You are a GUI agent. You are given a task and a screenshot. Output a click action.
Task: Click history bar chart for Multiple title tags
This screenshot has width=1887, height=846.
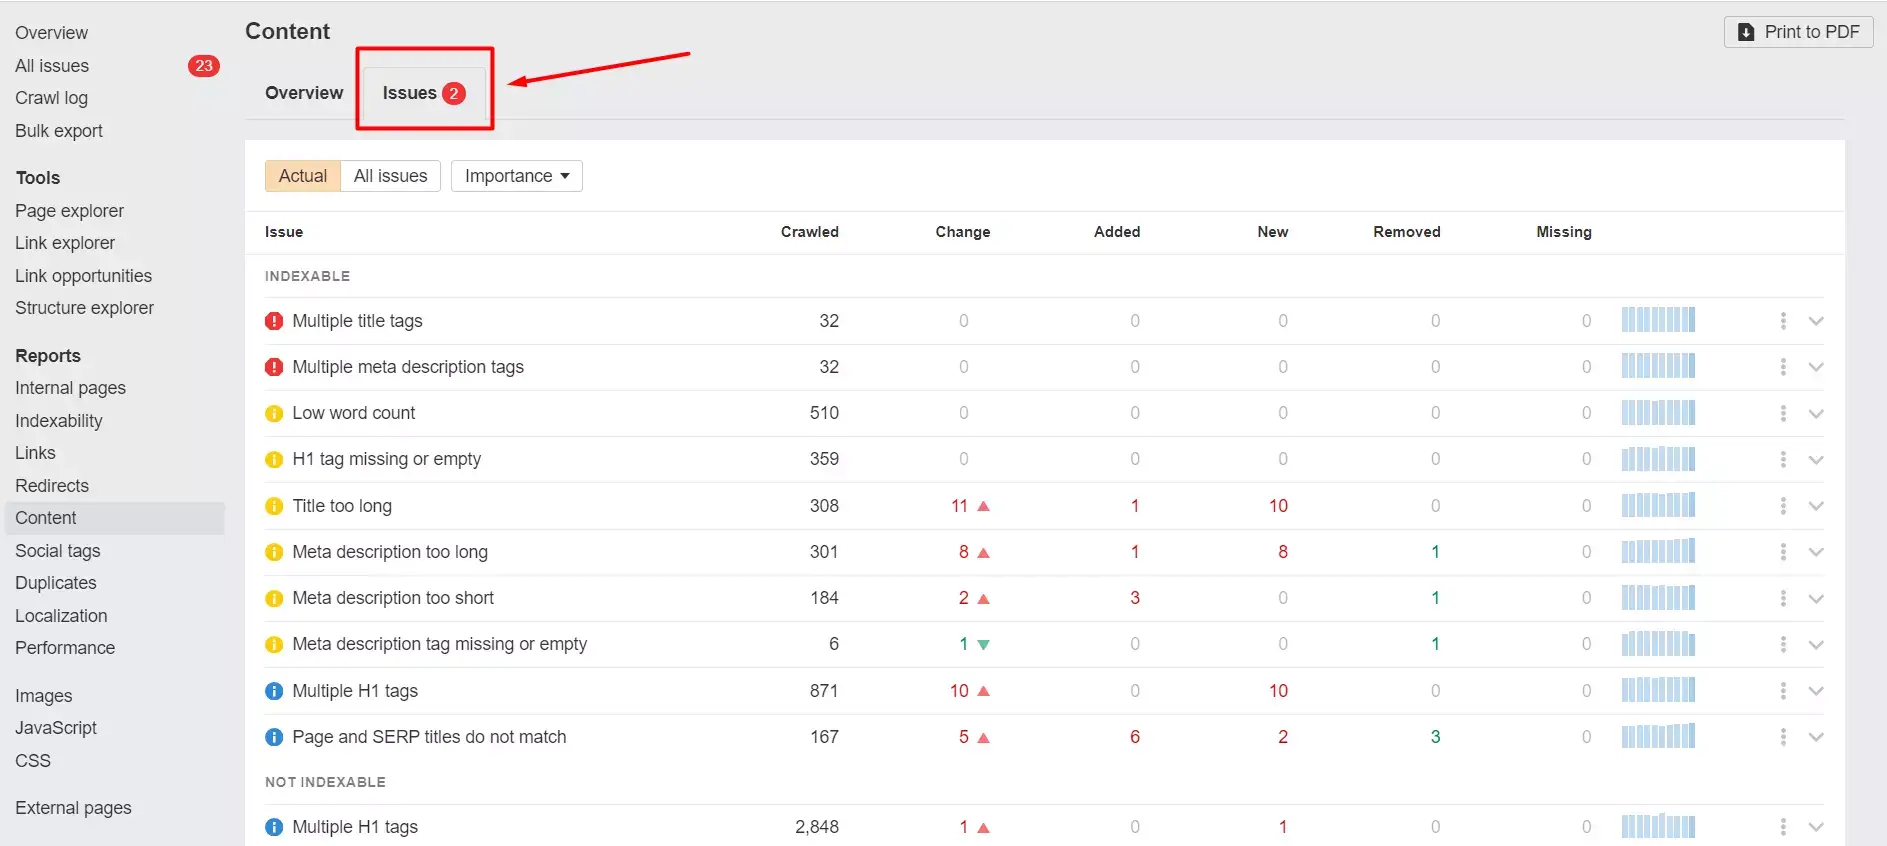click(1658, 320)
